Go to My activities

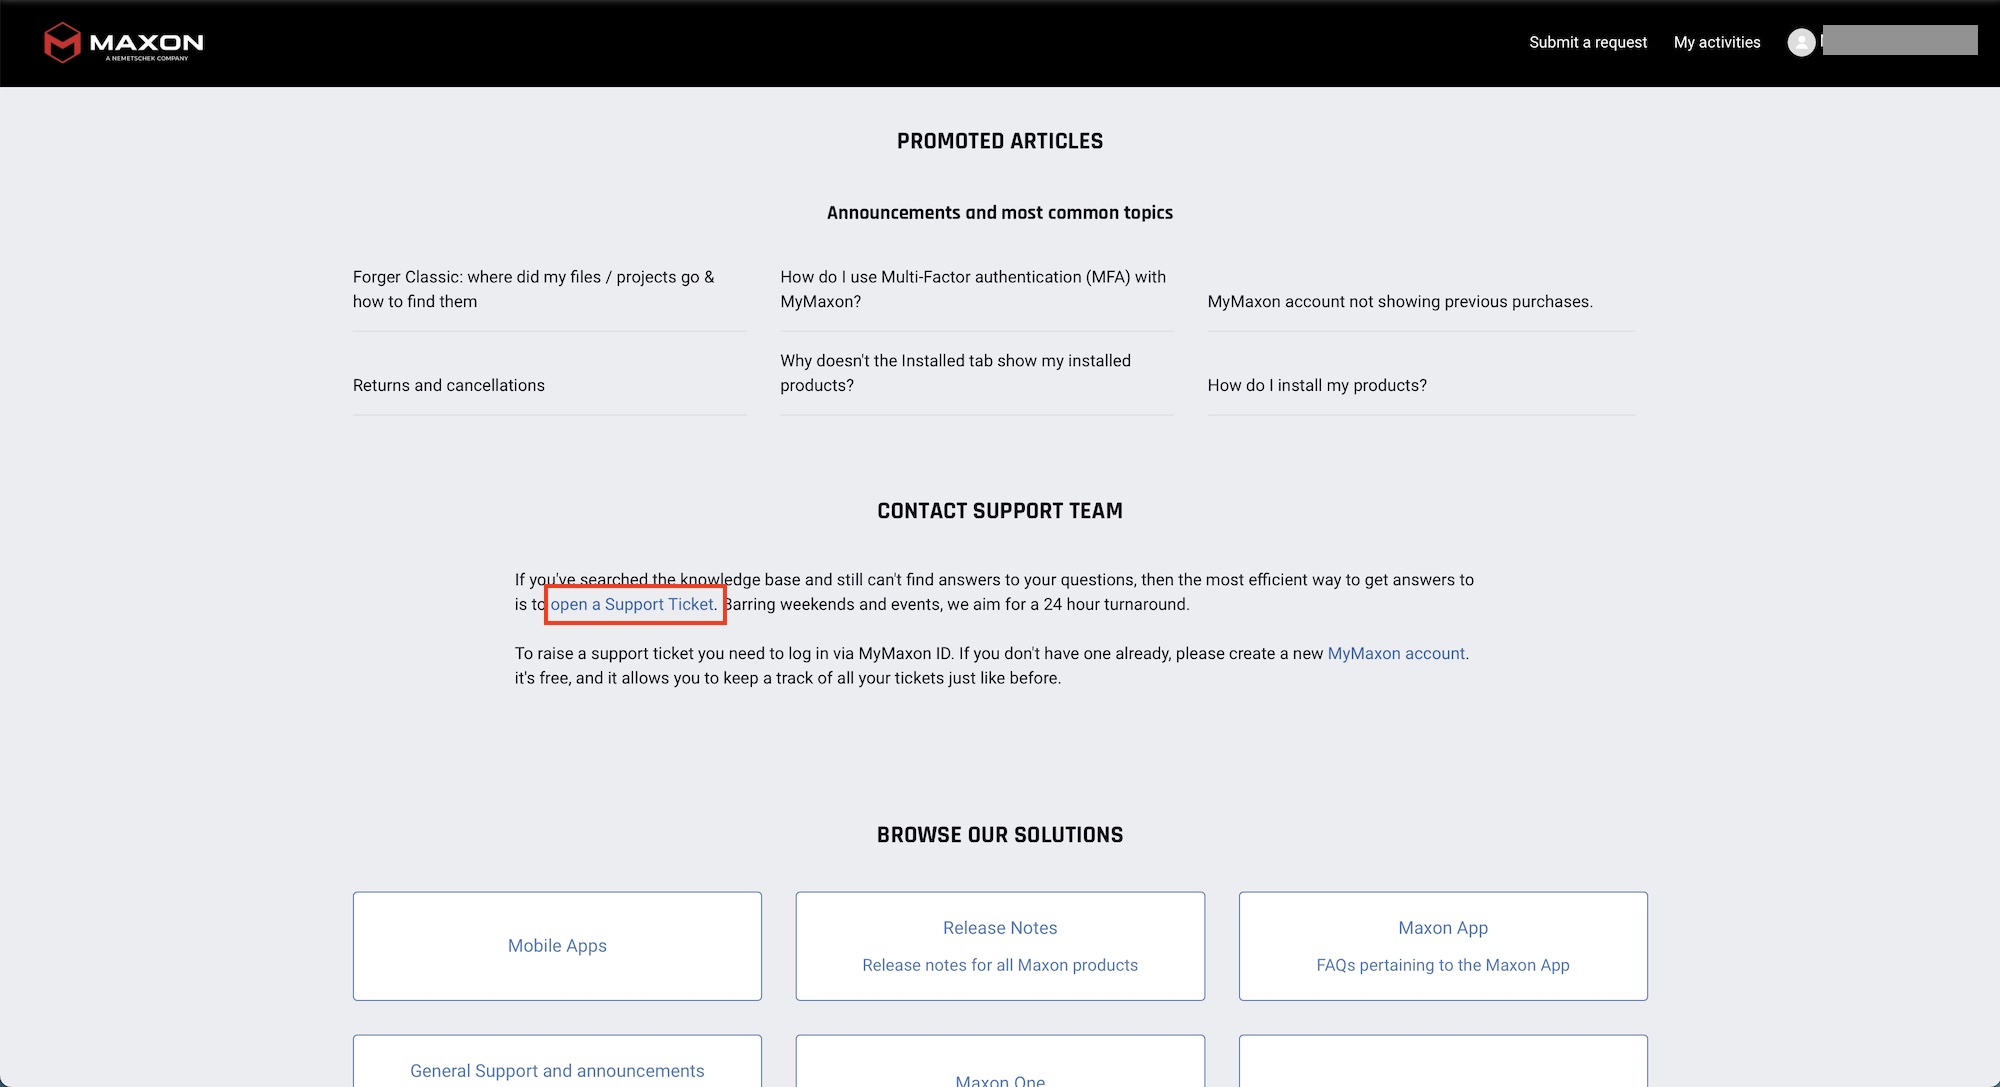coord(1716,42)
